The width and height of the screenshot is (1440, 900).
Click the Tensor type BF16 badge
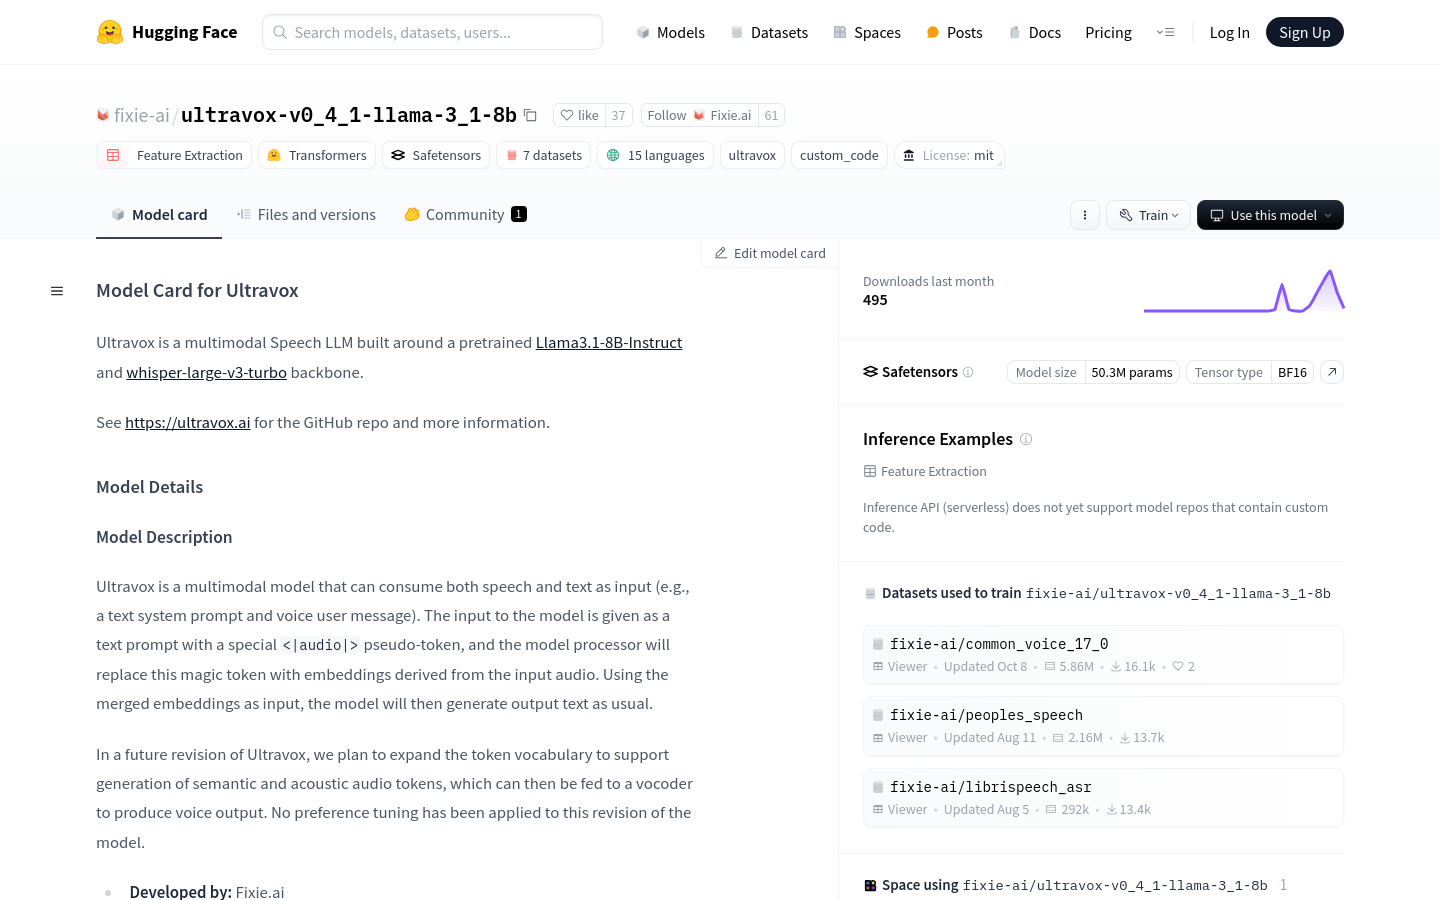coord(1250,372)
